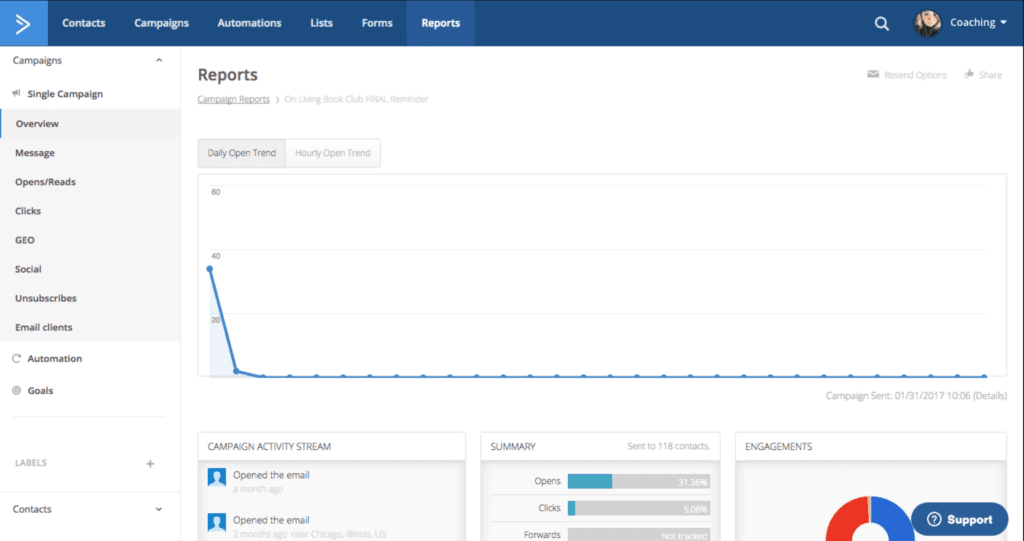Viewport: 1024px width, 541px height.
Task: Open the search magnifier icon
Action: point(882,24)
